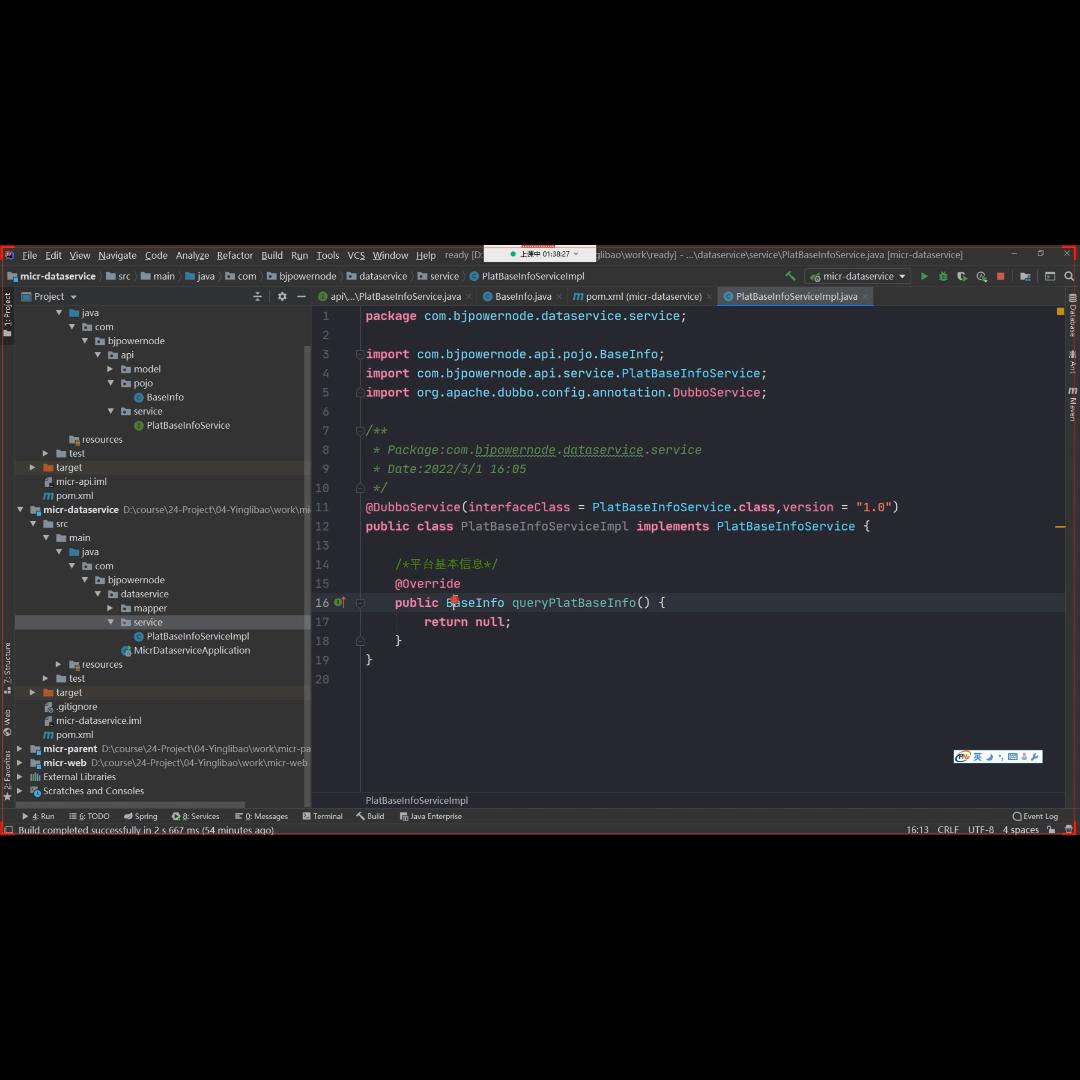Switch to the BaseInfo.java editor tab
1080x1080 pixels.
[523, 297]
